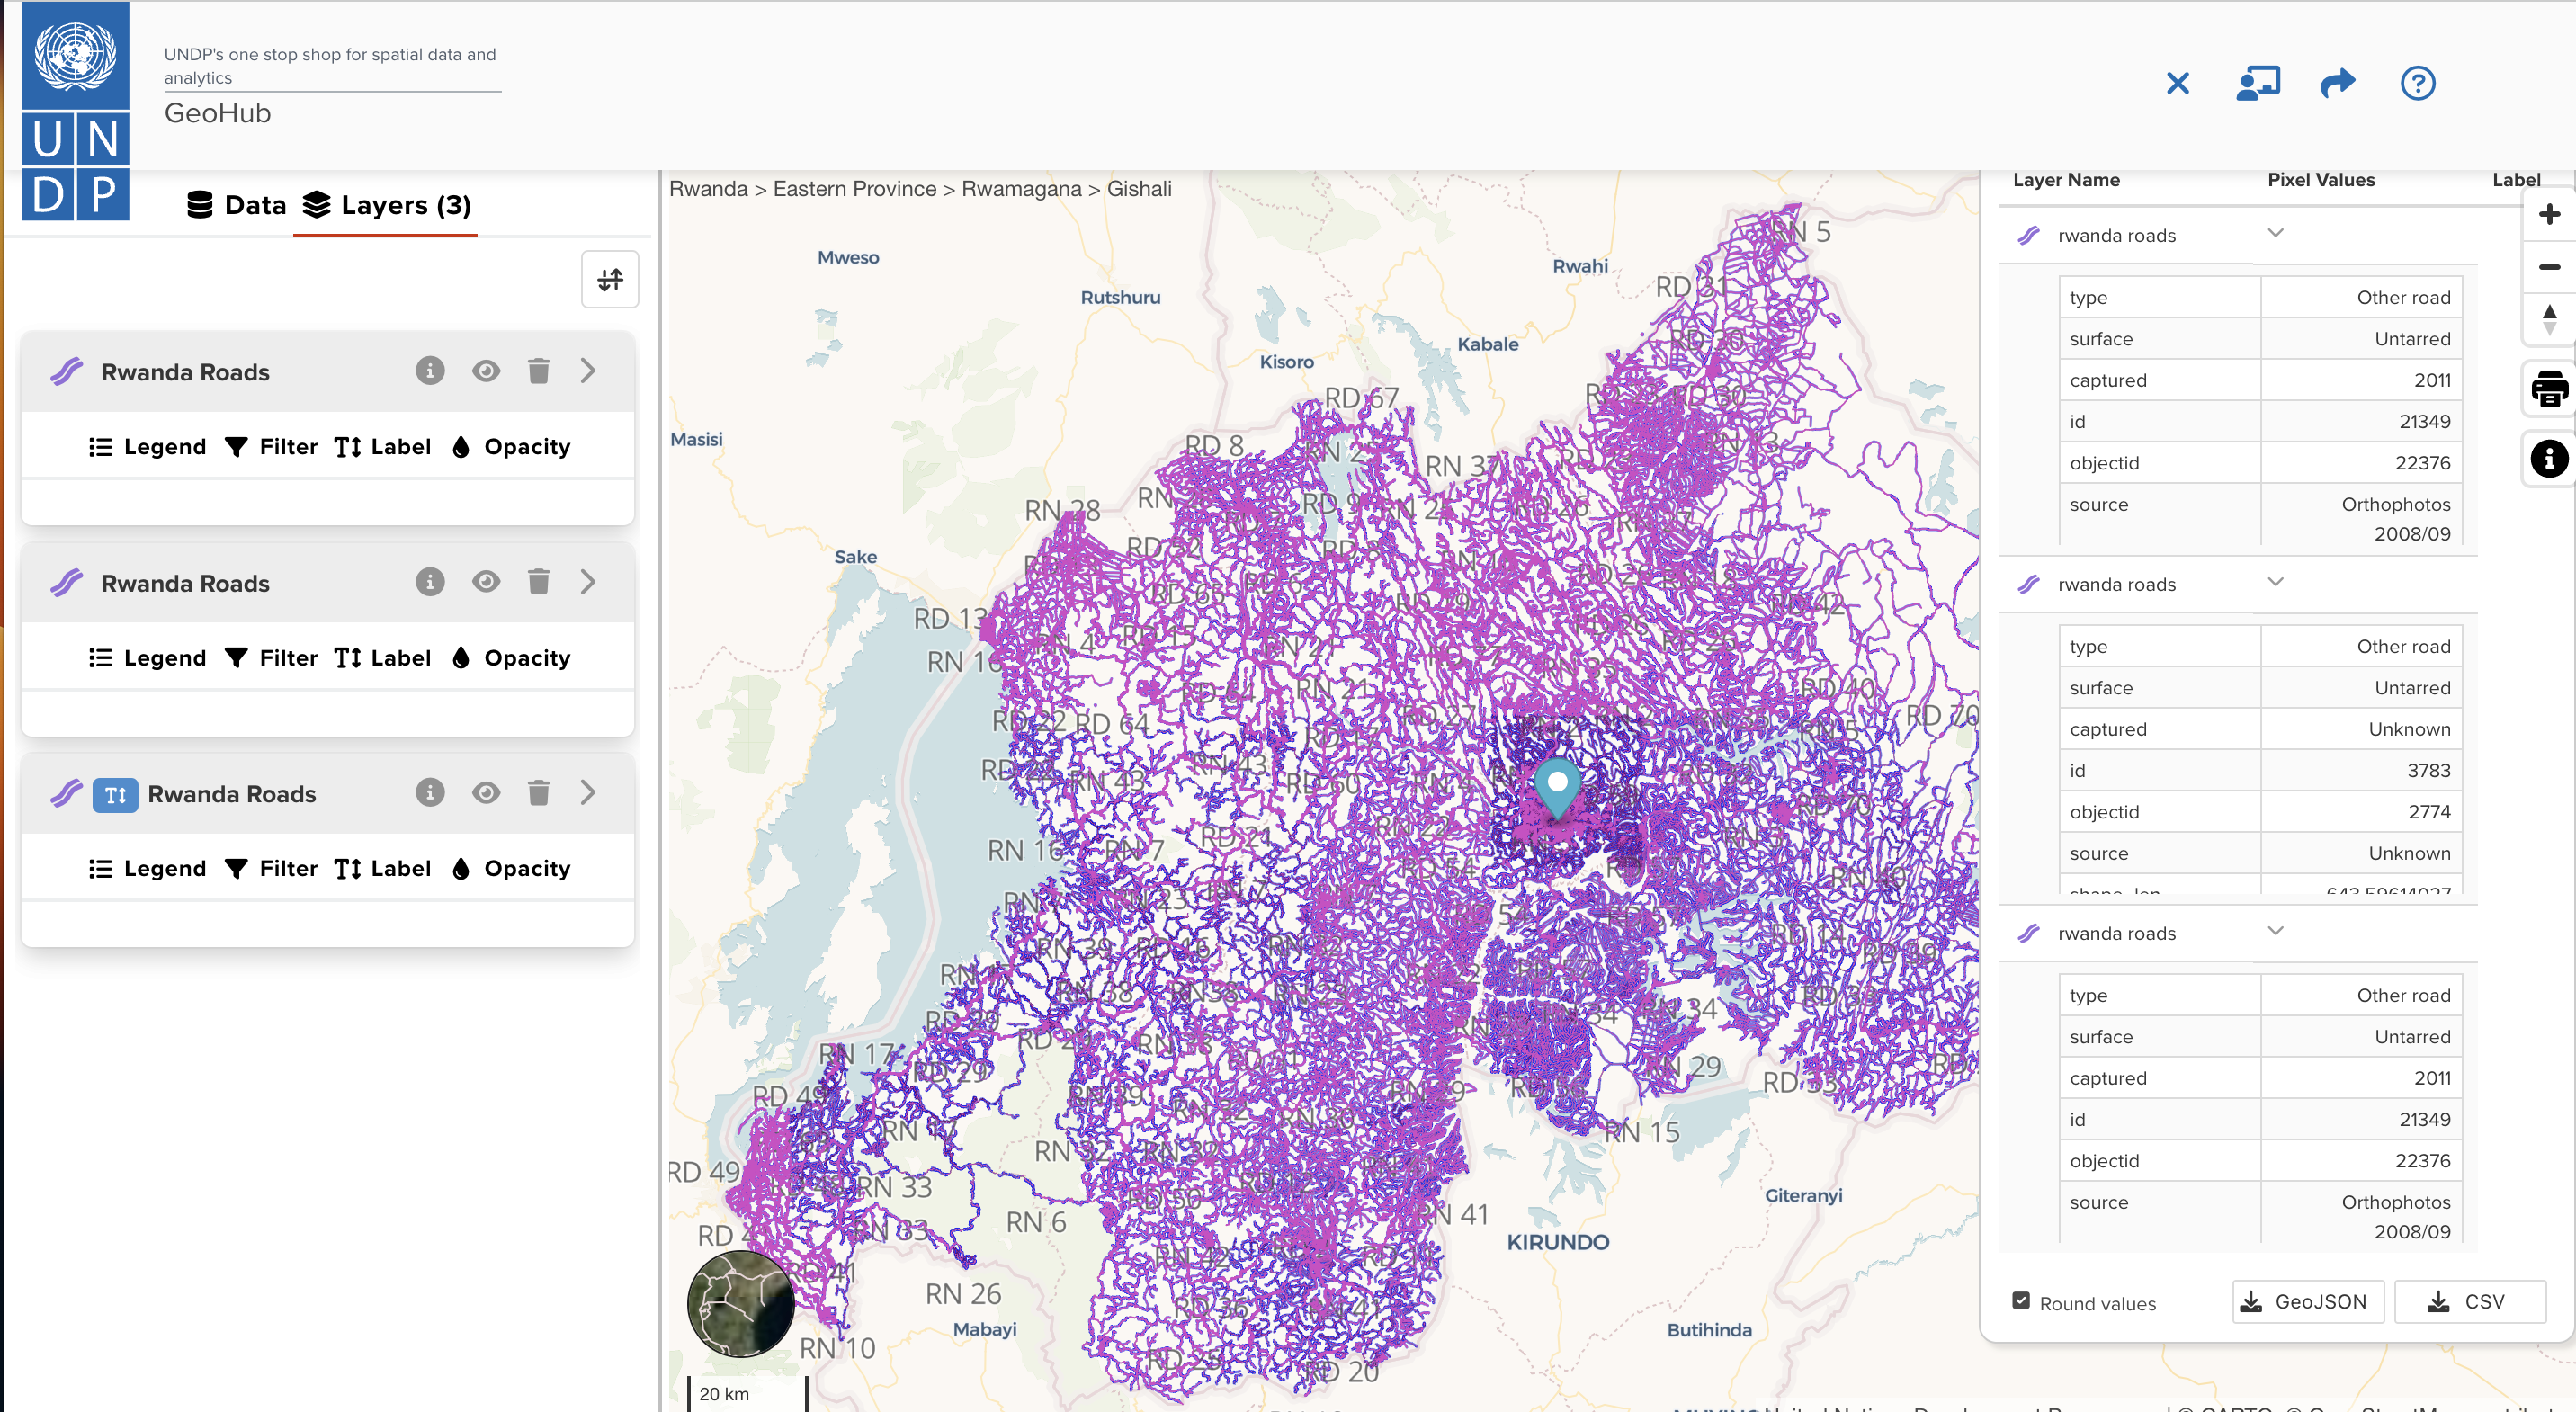2576x1412 pixels.
Task: Click the Pixel Values column header
Action: 2320,180
